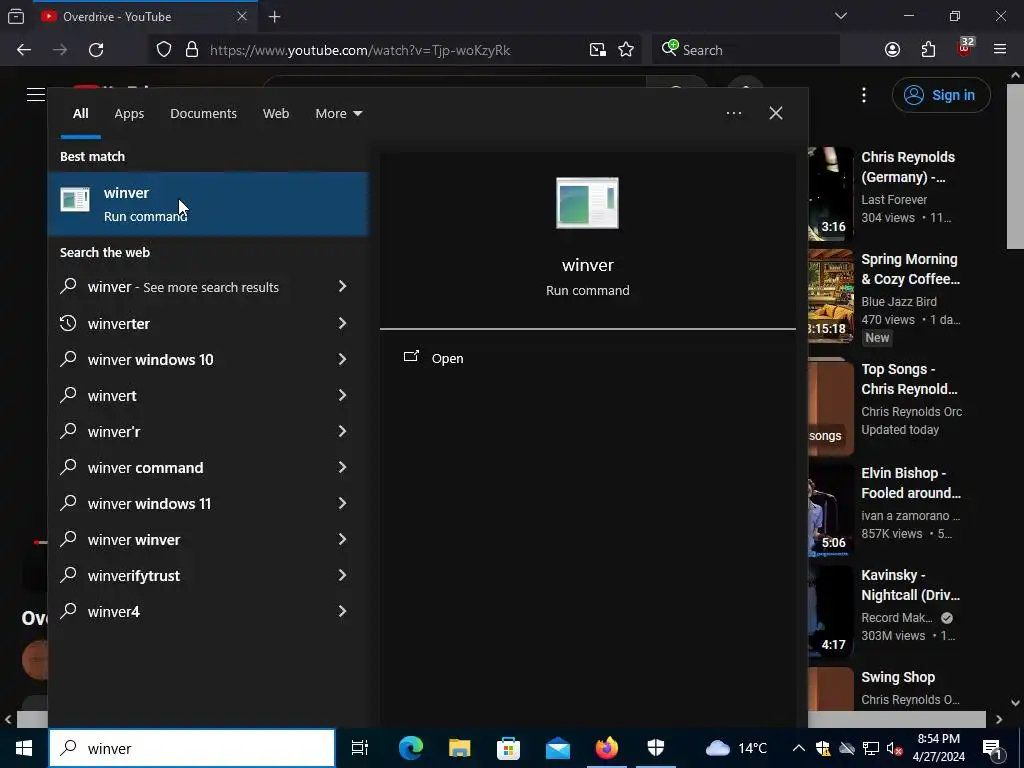The height and width of the screenshot is (768, 1024).
Task: Reload the YouTube page
Action: [x=96, y=50]
